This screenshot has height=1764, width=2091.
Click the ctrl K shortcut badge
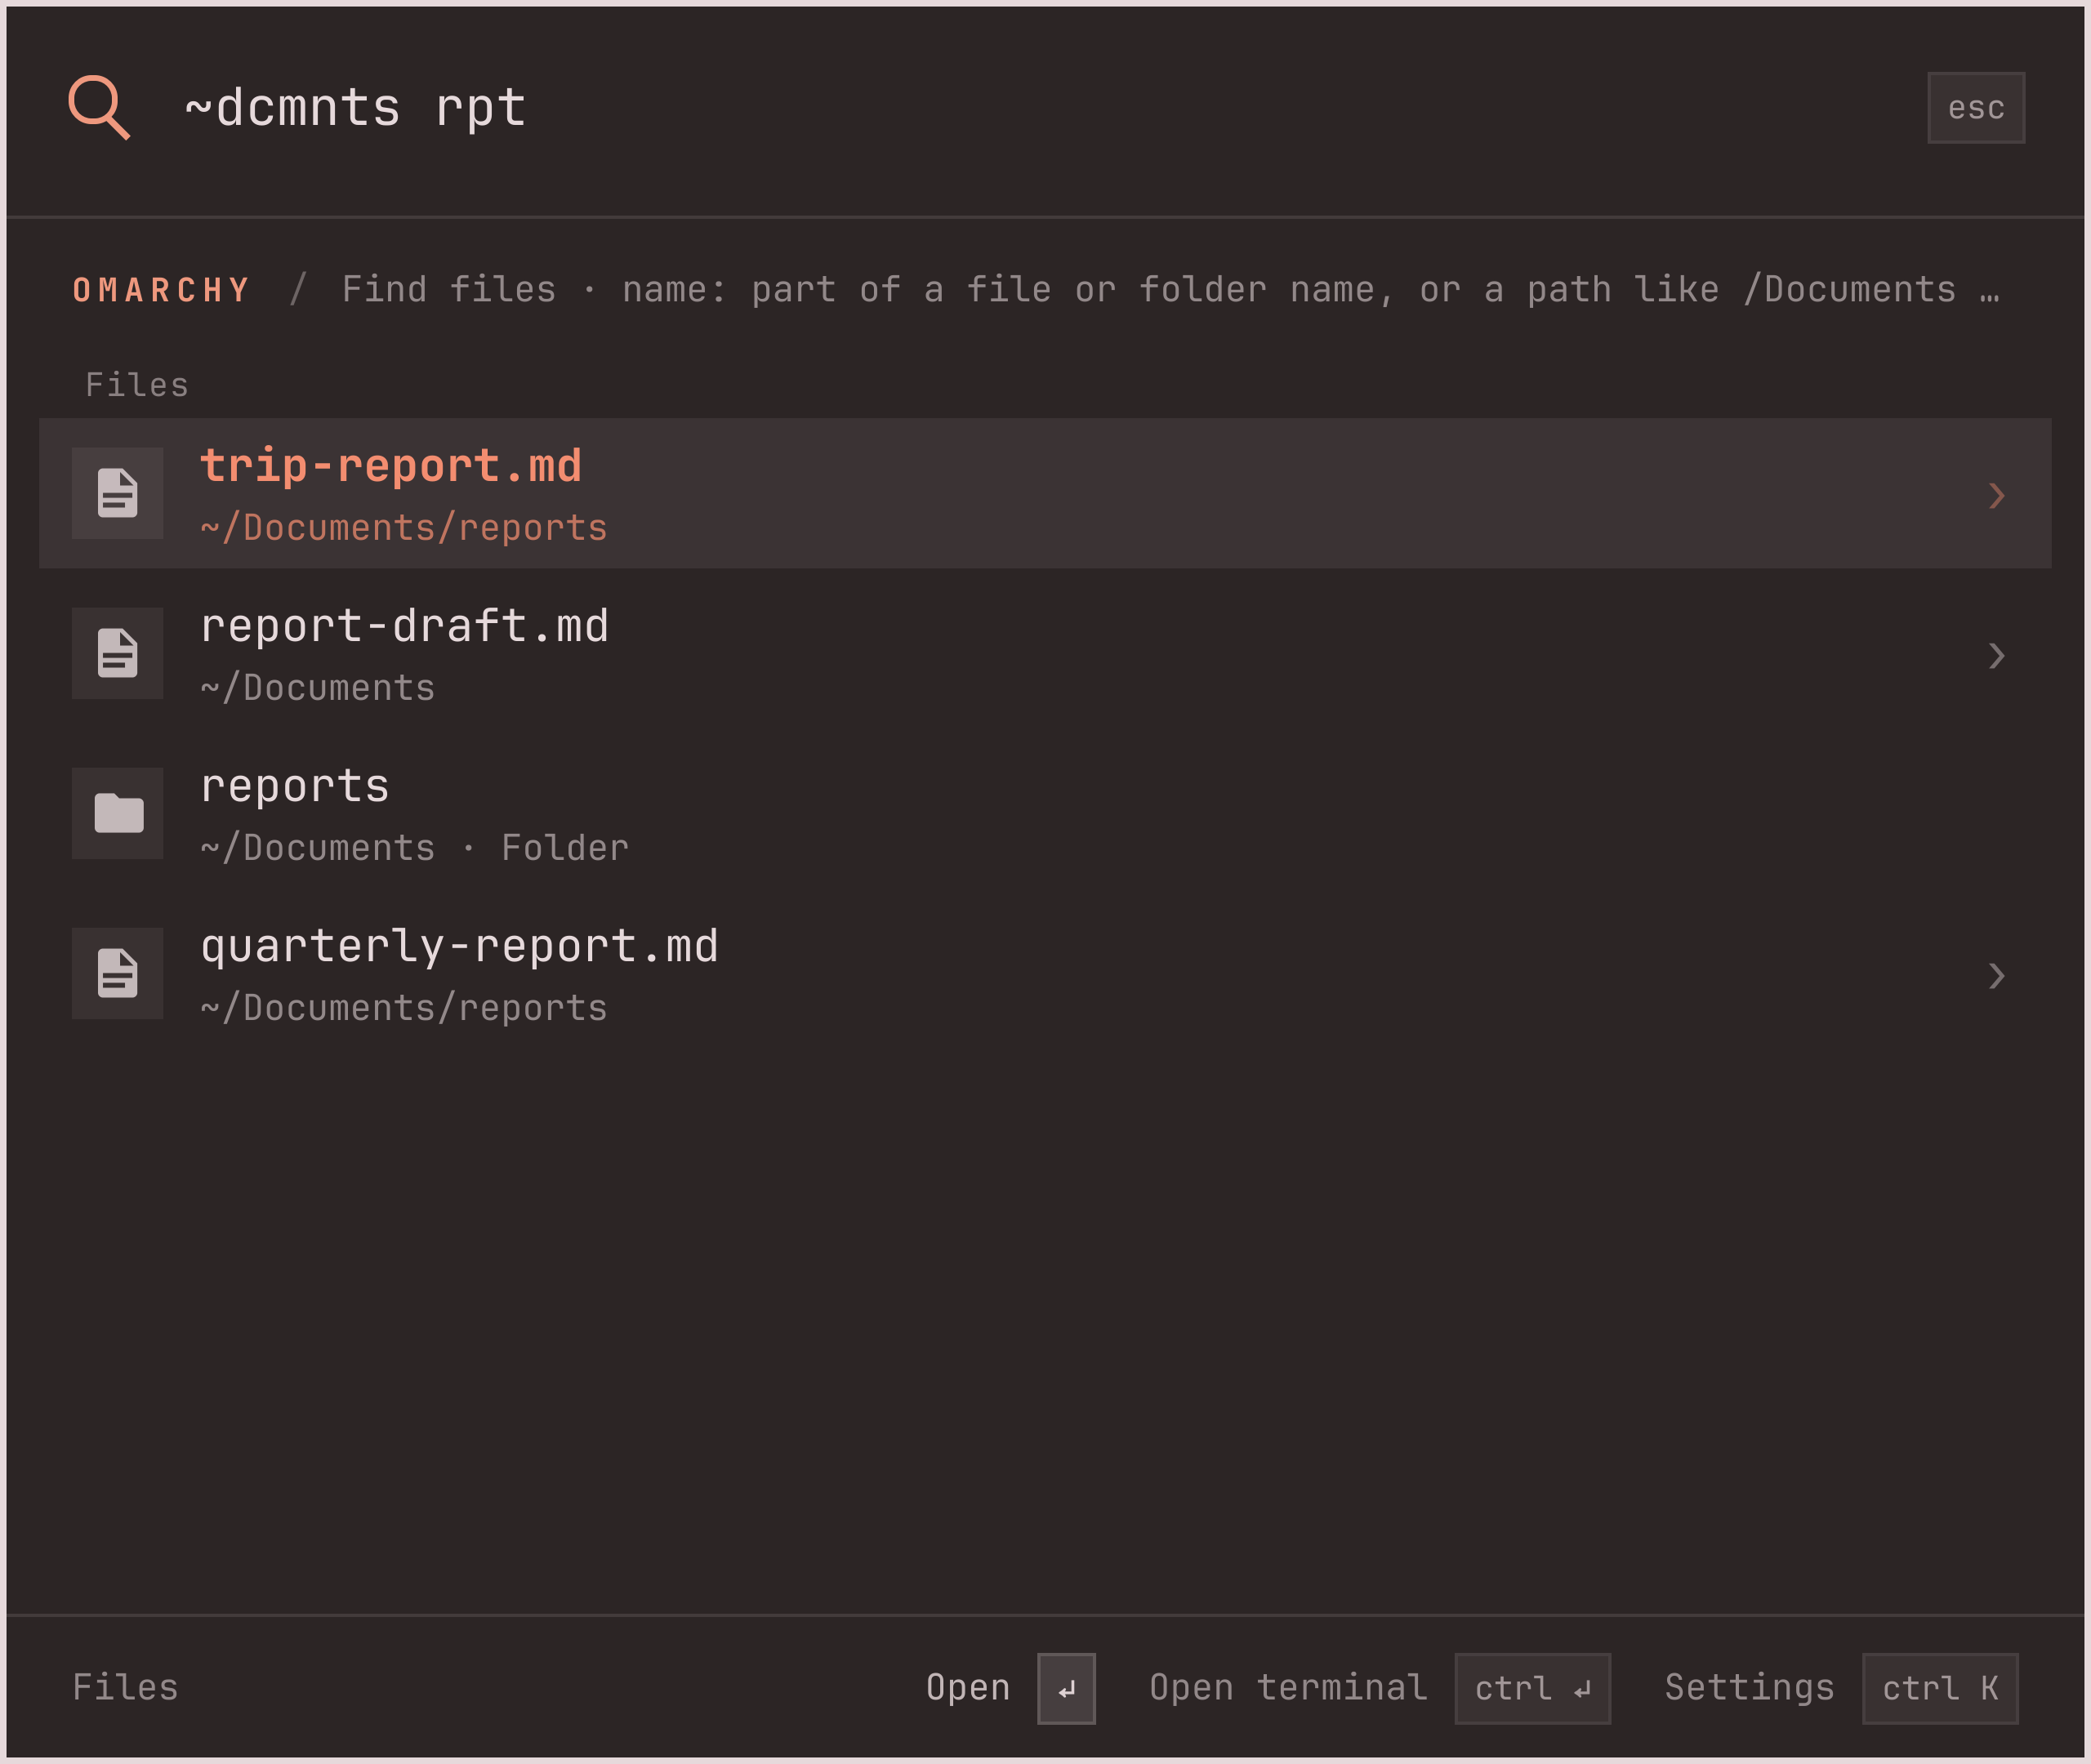pyautogui.click(x=1939, y=1688)
